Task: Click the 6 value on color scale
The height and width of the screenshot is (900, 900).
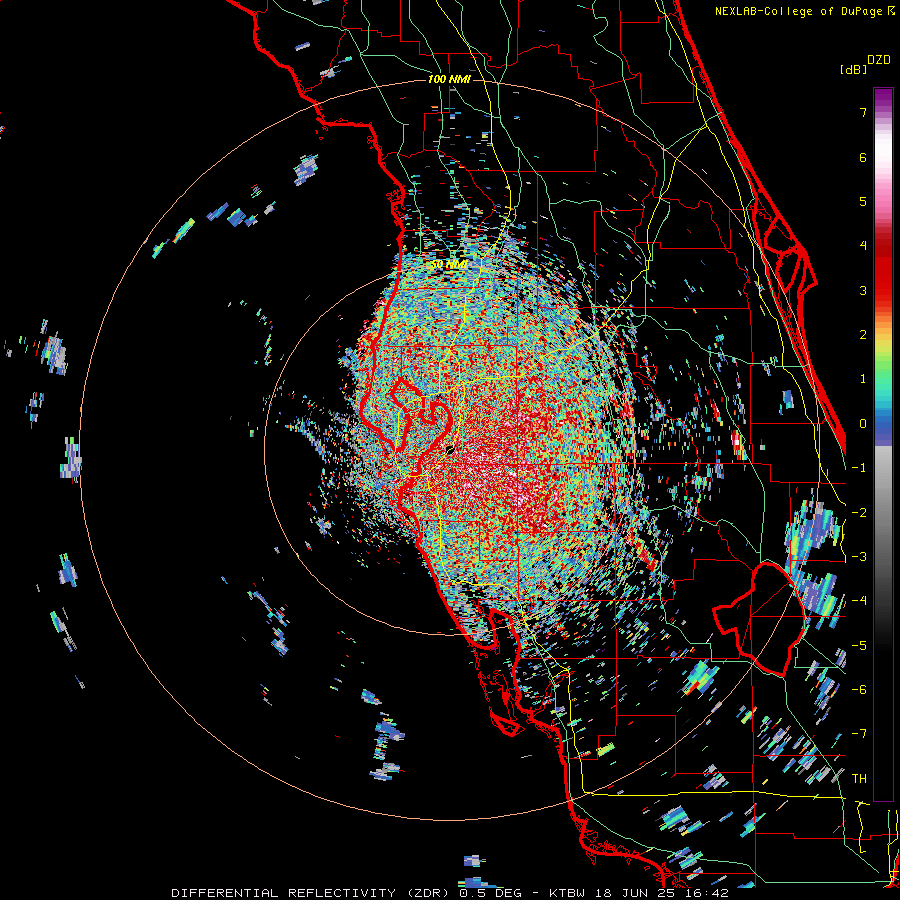Action: point(863,157)
